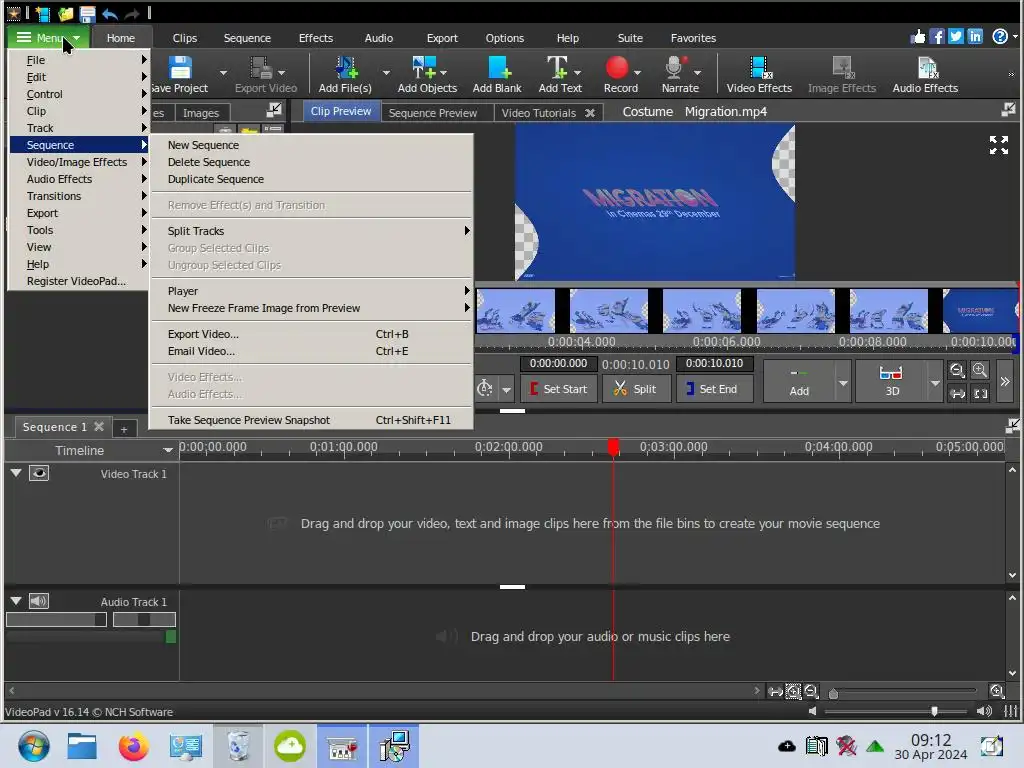Open the blue help question-mark icon
This screenshot has width=1024, height=768.
coord(1000,37)
